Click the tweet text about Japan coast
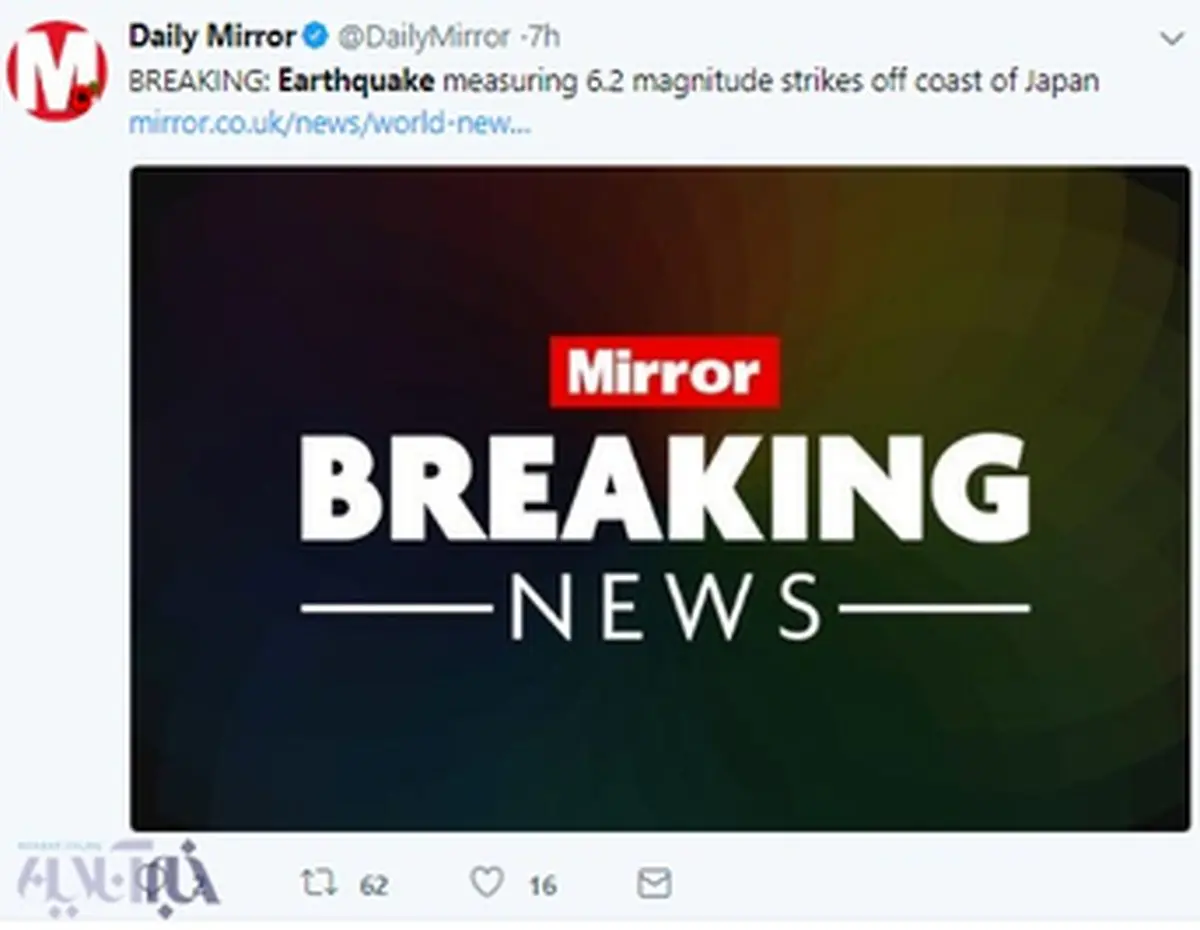The height and width of the screenshot is (930, 1200). pyautogui.click(x=613, y=81)
